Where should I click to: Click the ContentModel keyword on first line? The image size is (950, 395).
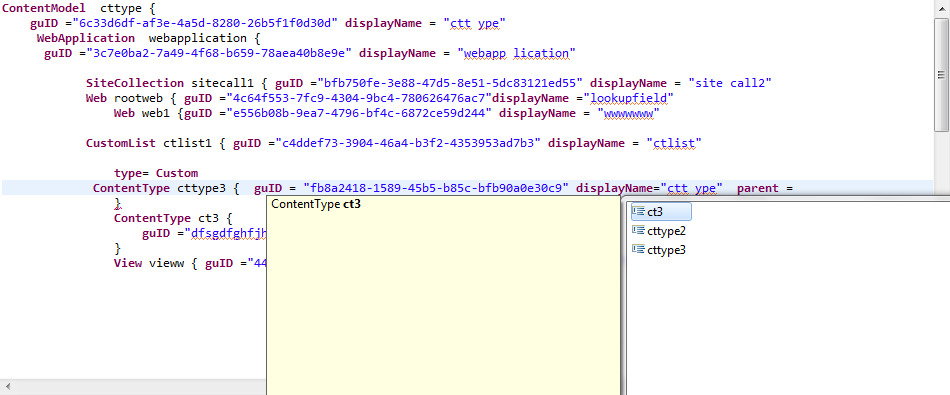coord(44,9)
